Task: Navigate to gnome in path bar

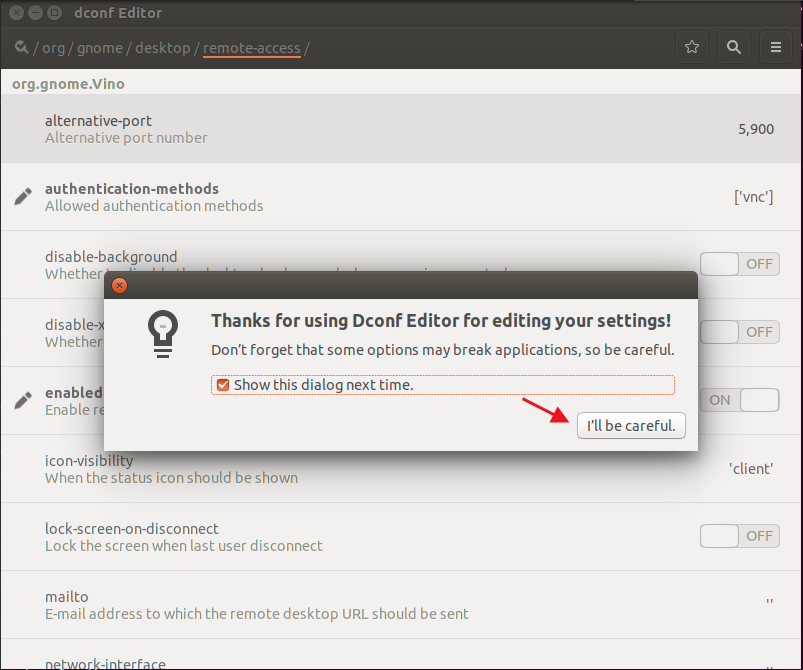Action: click(x=100, y=48)
